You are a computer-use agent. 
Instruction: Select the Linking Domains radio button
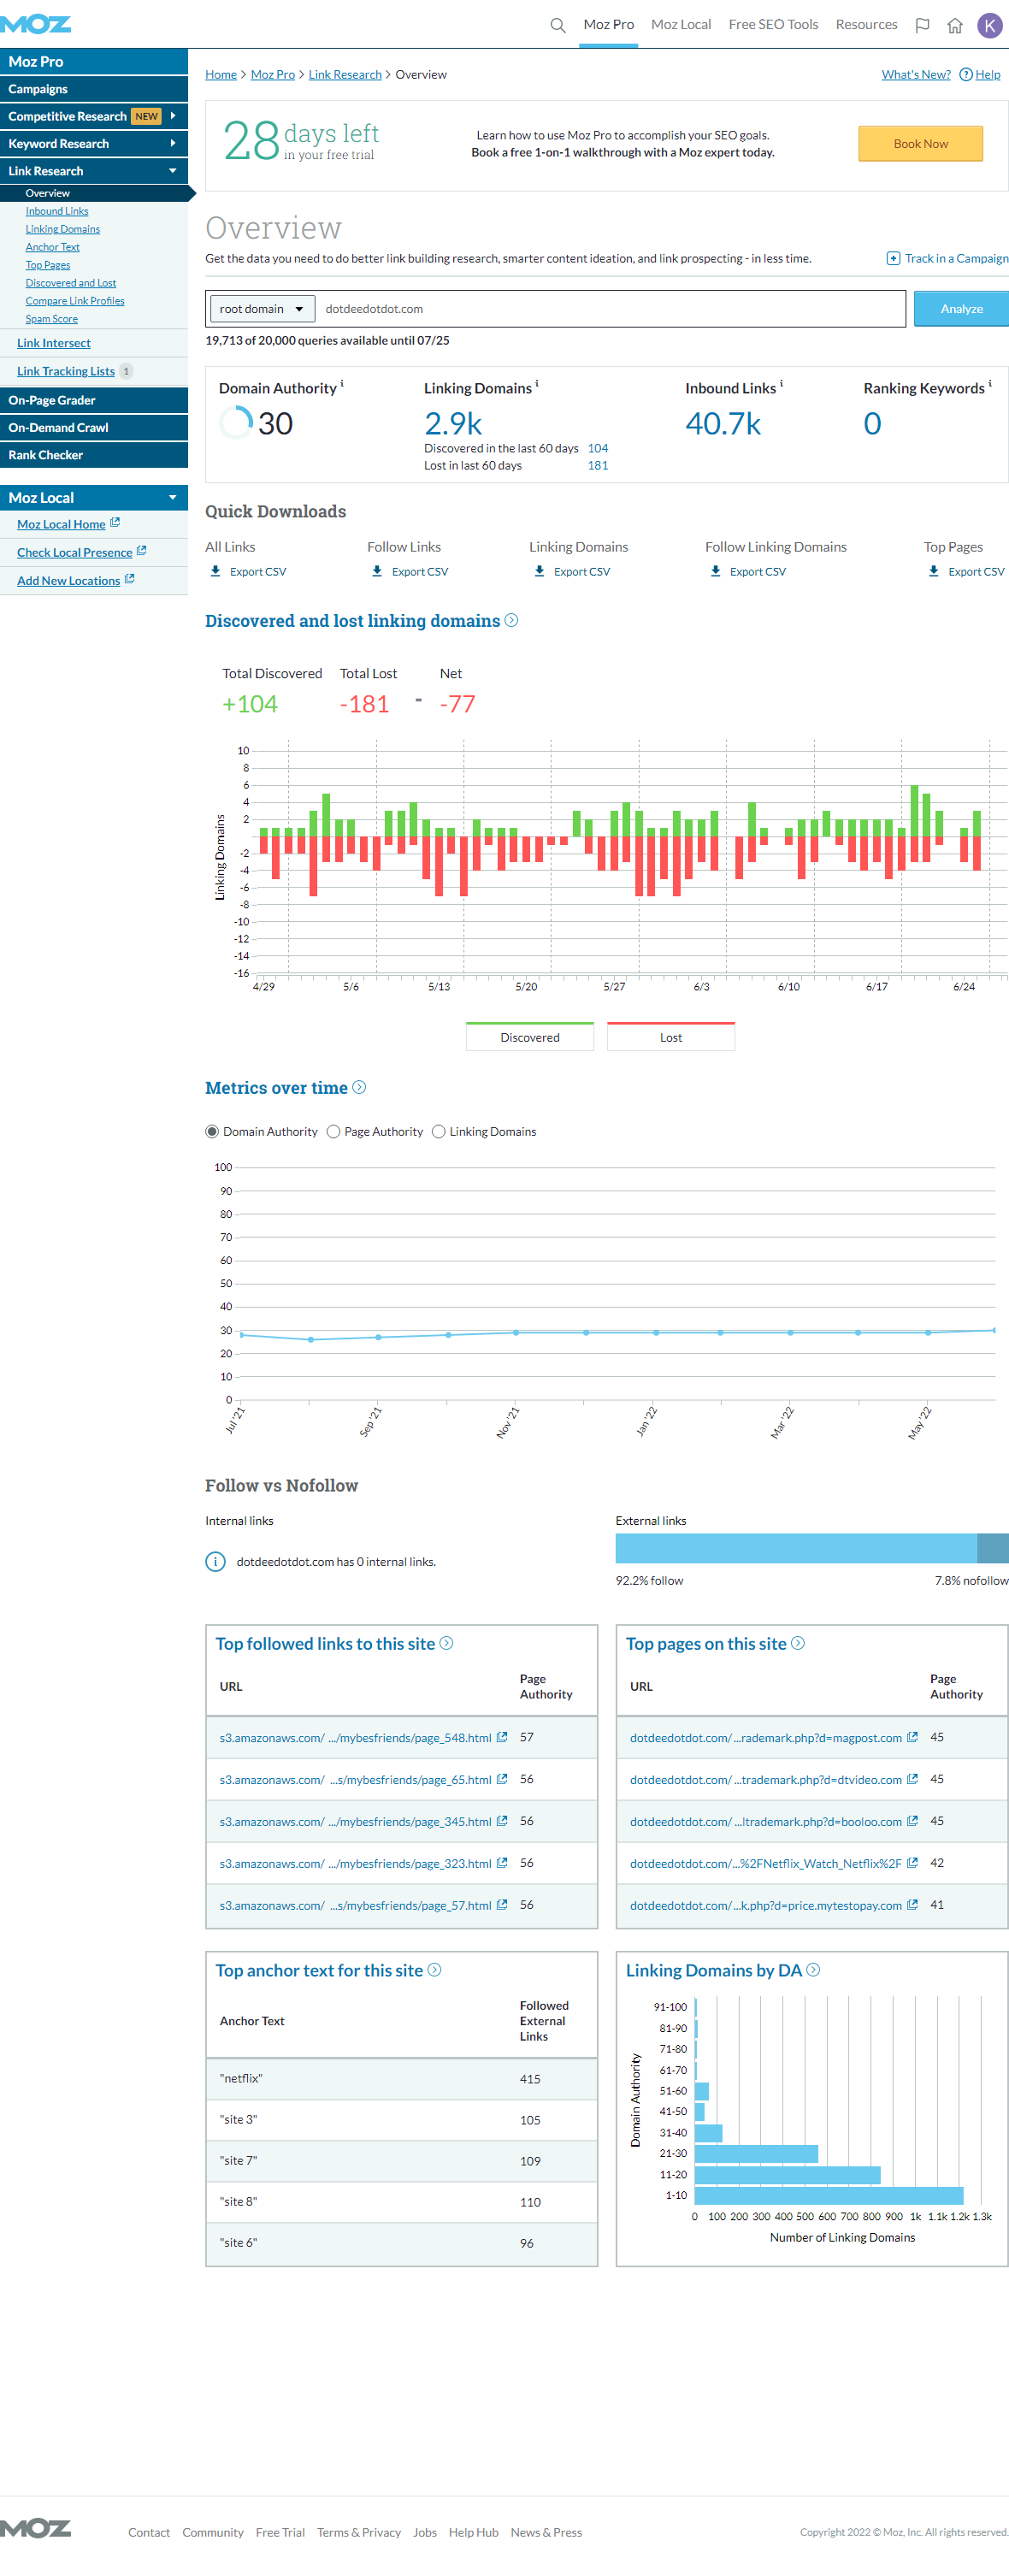438,1131
